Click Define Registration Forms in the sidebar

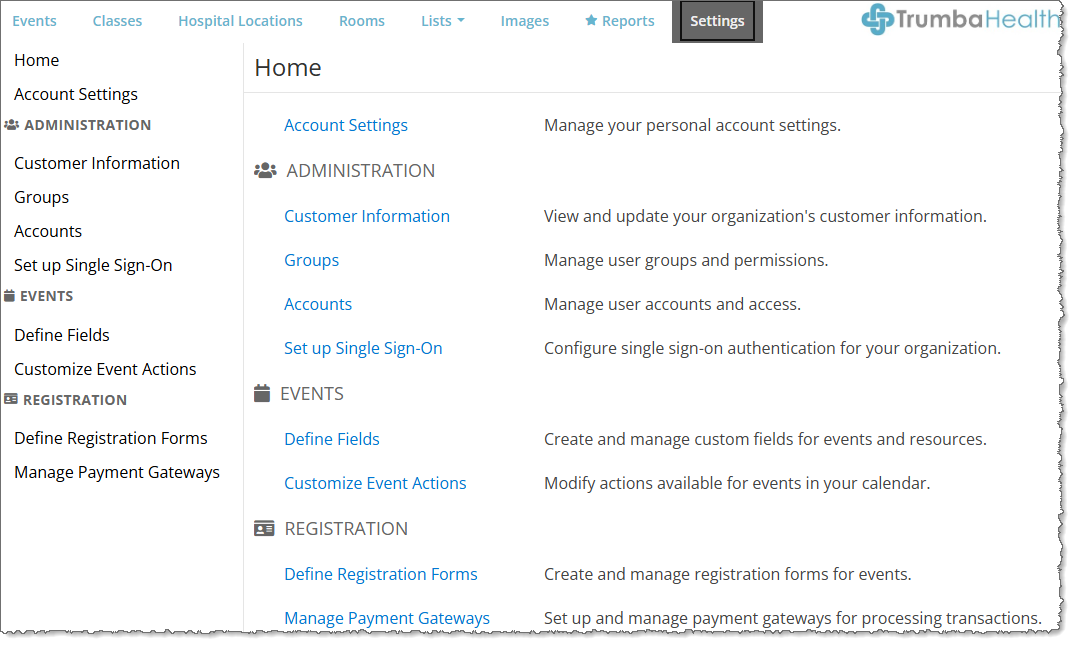click(110, 437)
